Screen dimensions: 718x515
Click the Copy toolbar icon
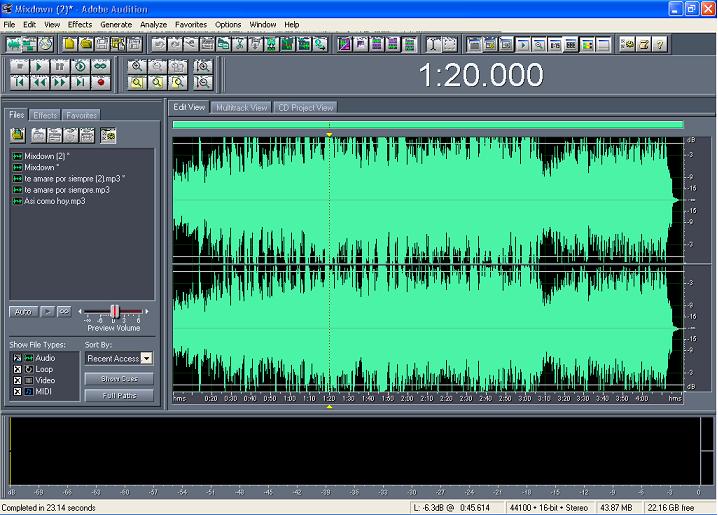pyautogui.click(x=223, y=44)
